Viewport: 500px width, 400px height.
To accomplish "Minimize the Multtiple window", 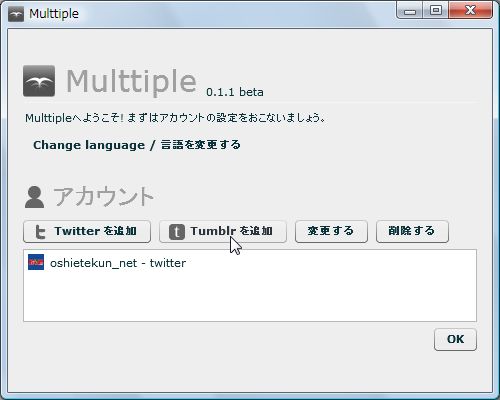I will 410,11.
